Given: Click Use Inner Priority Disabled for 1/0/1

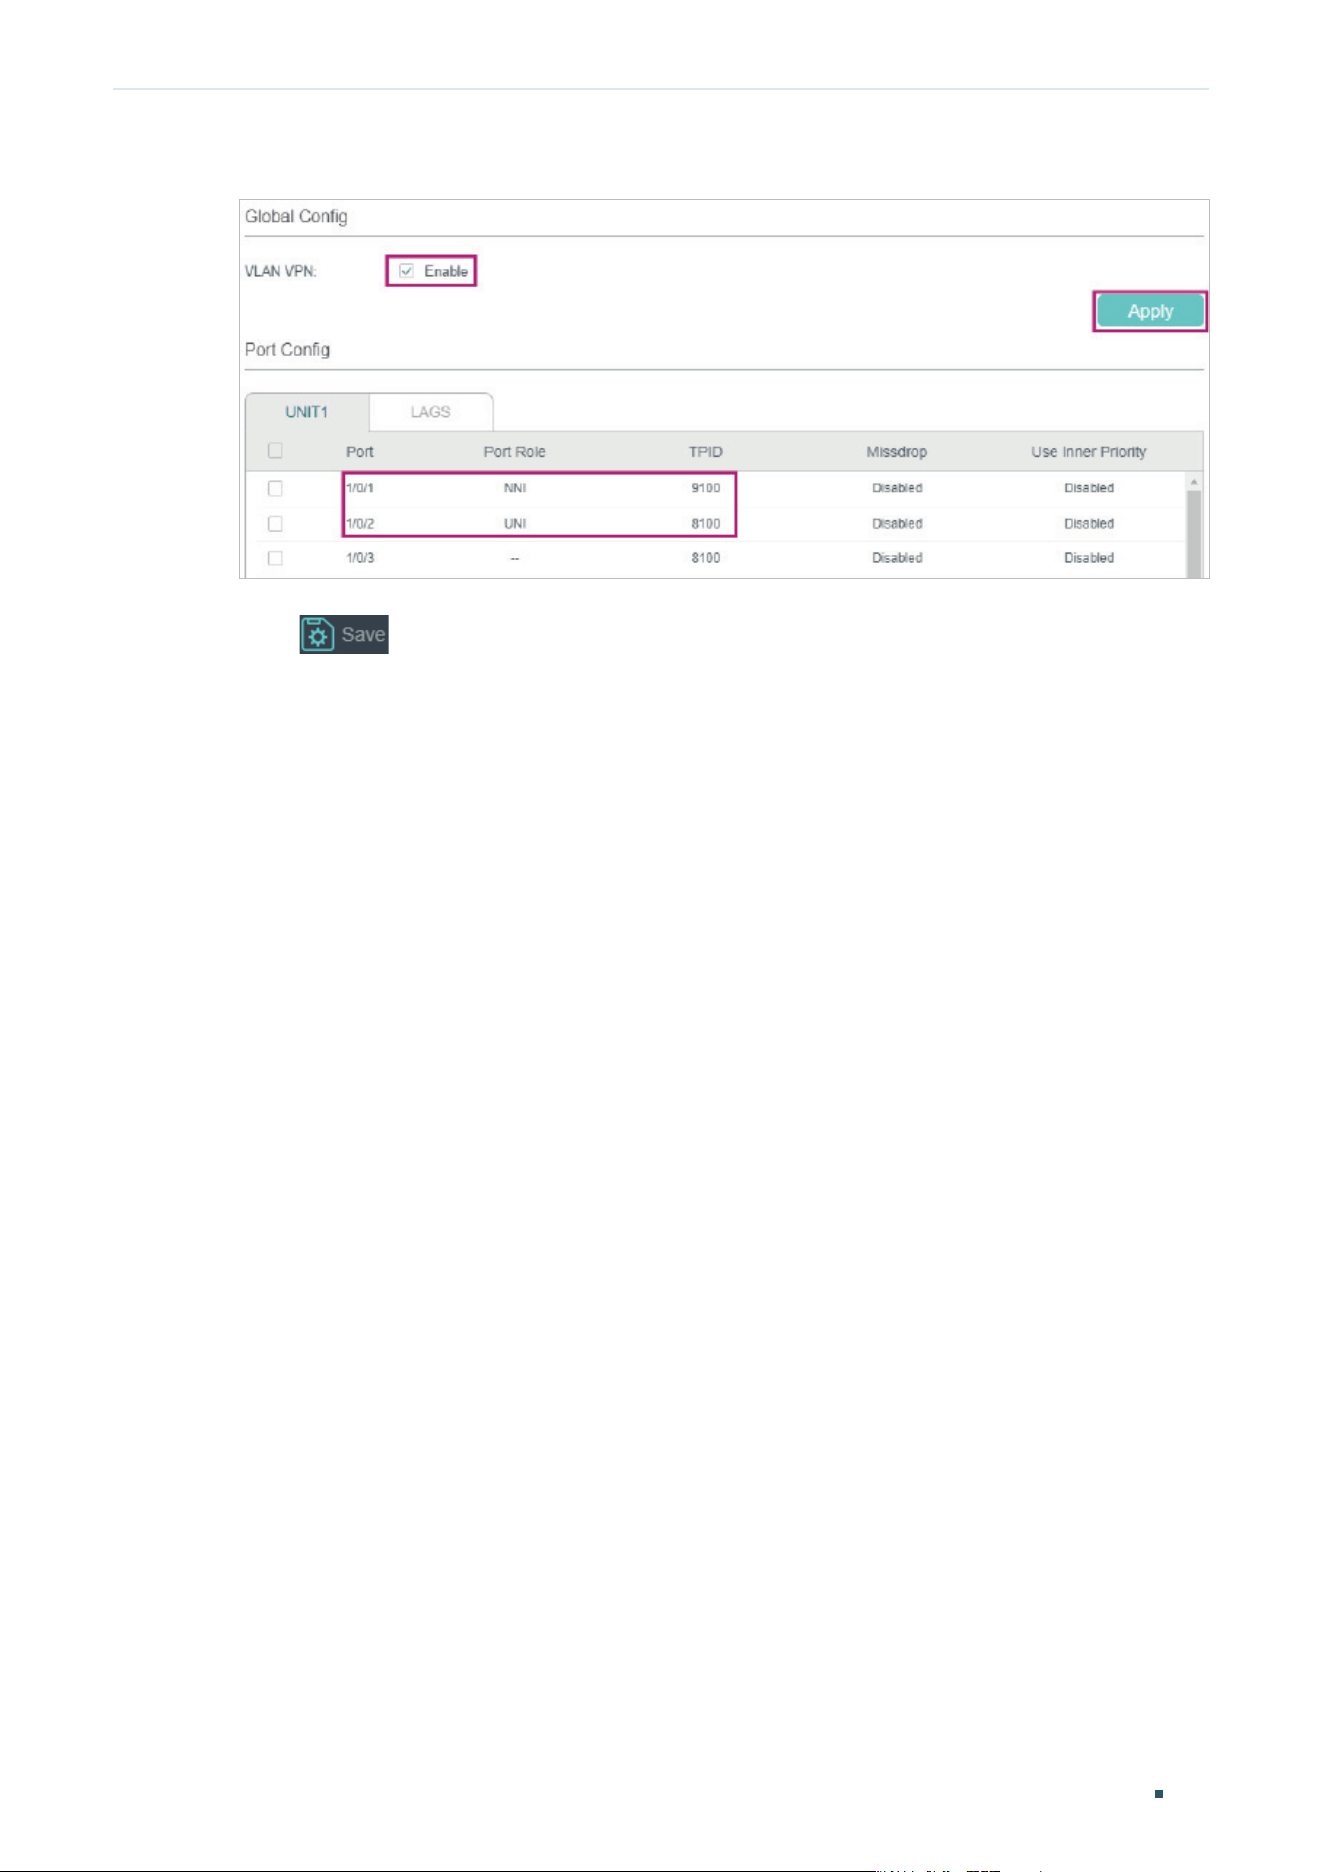Looking at the screenshot, I should pyautogui.click(x=1089, y=488).
